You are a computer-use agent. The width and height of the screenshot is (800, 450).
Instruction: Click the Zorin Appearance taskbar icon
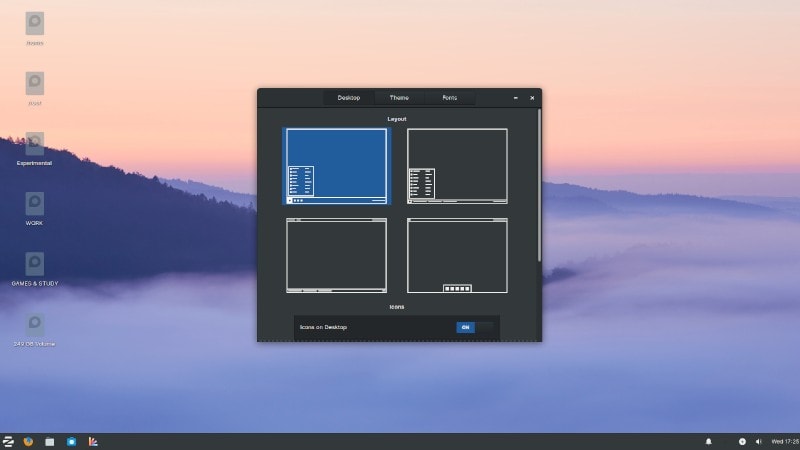93,441
